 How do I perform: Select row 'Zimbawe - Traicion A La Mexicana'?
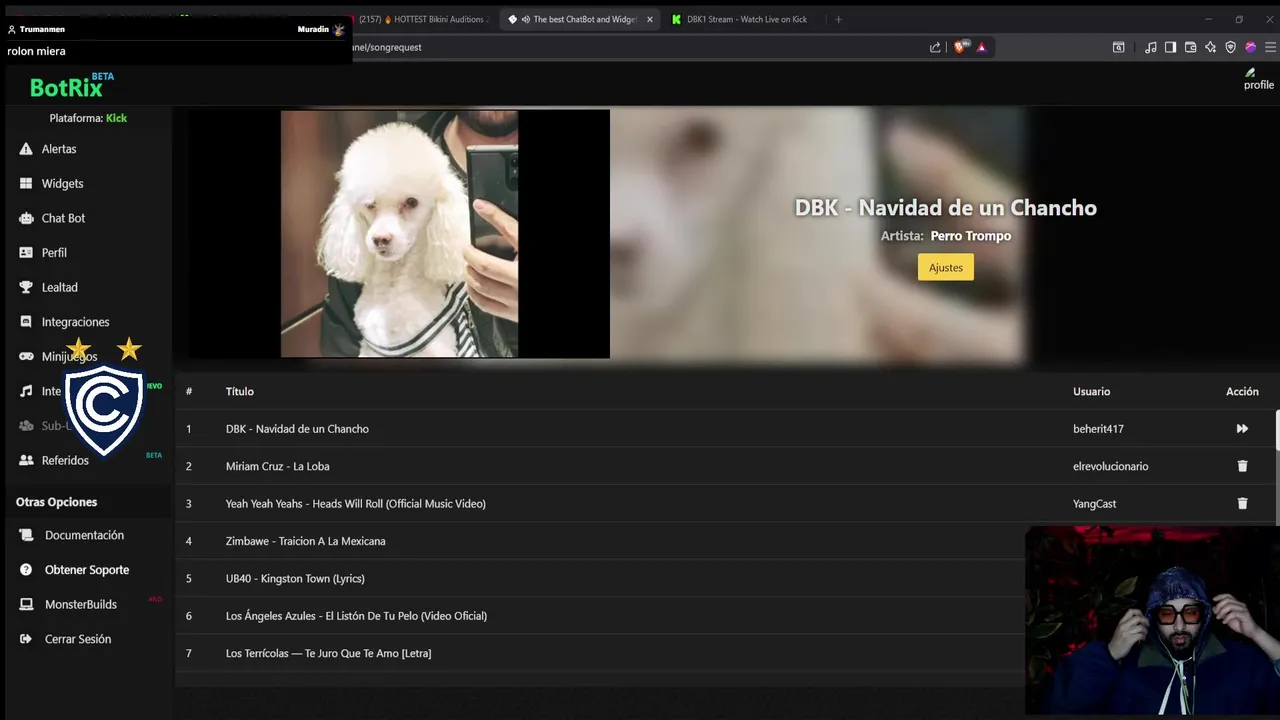tap(600, 541)
